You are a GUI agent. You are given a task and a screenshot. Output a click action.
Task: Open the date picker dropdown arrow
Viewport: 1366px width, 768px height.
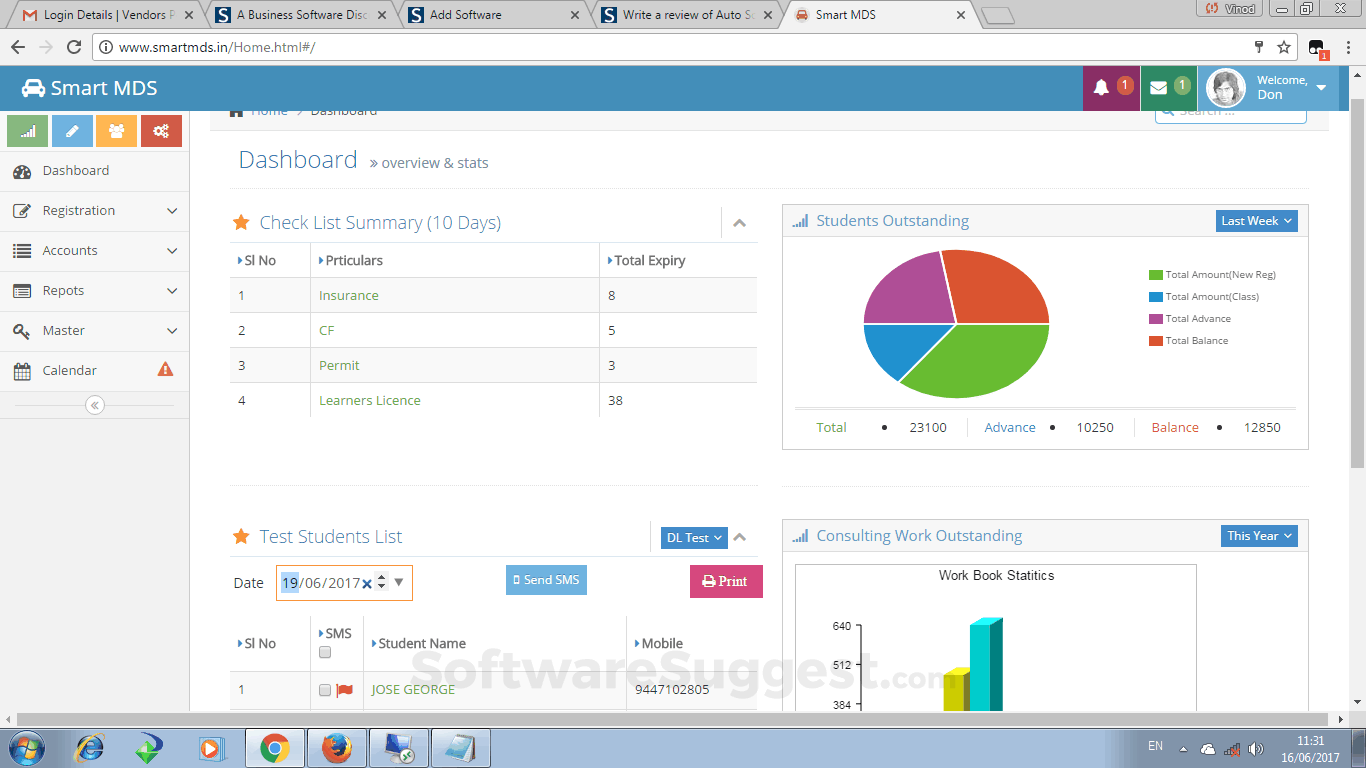(x=399, y=582)
